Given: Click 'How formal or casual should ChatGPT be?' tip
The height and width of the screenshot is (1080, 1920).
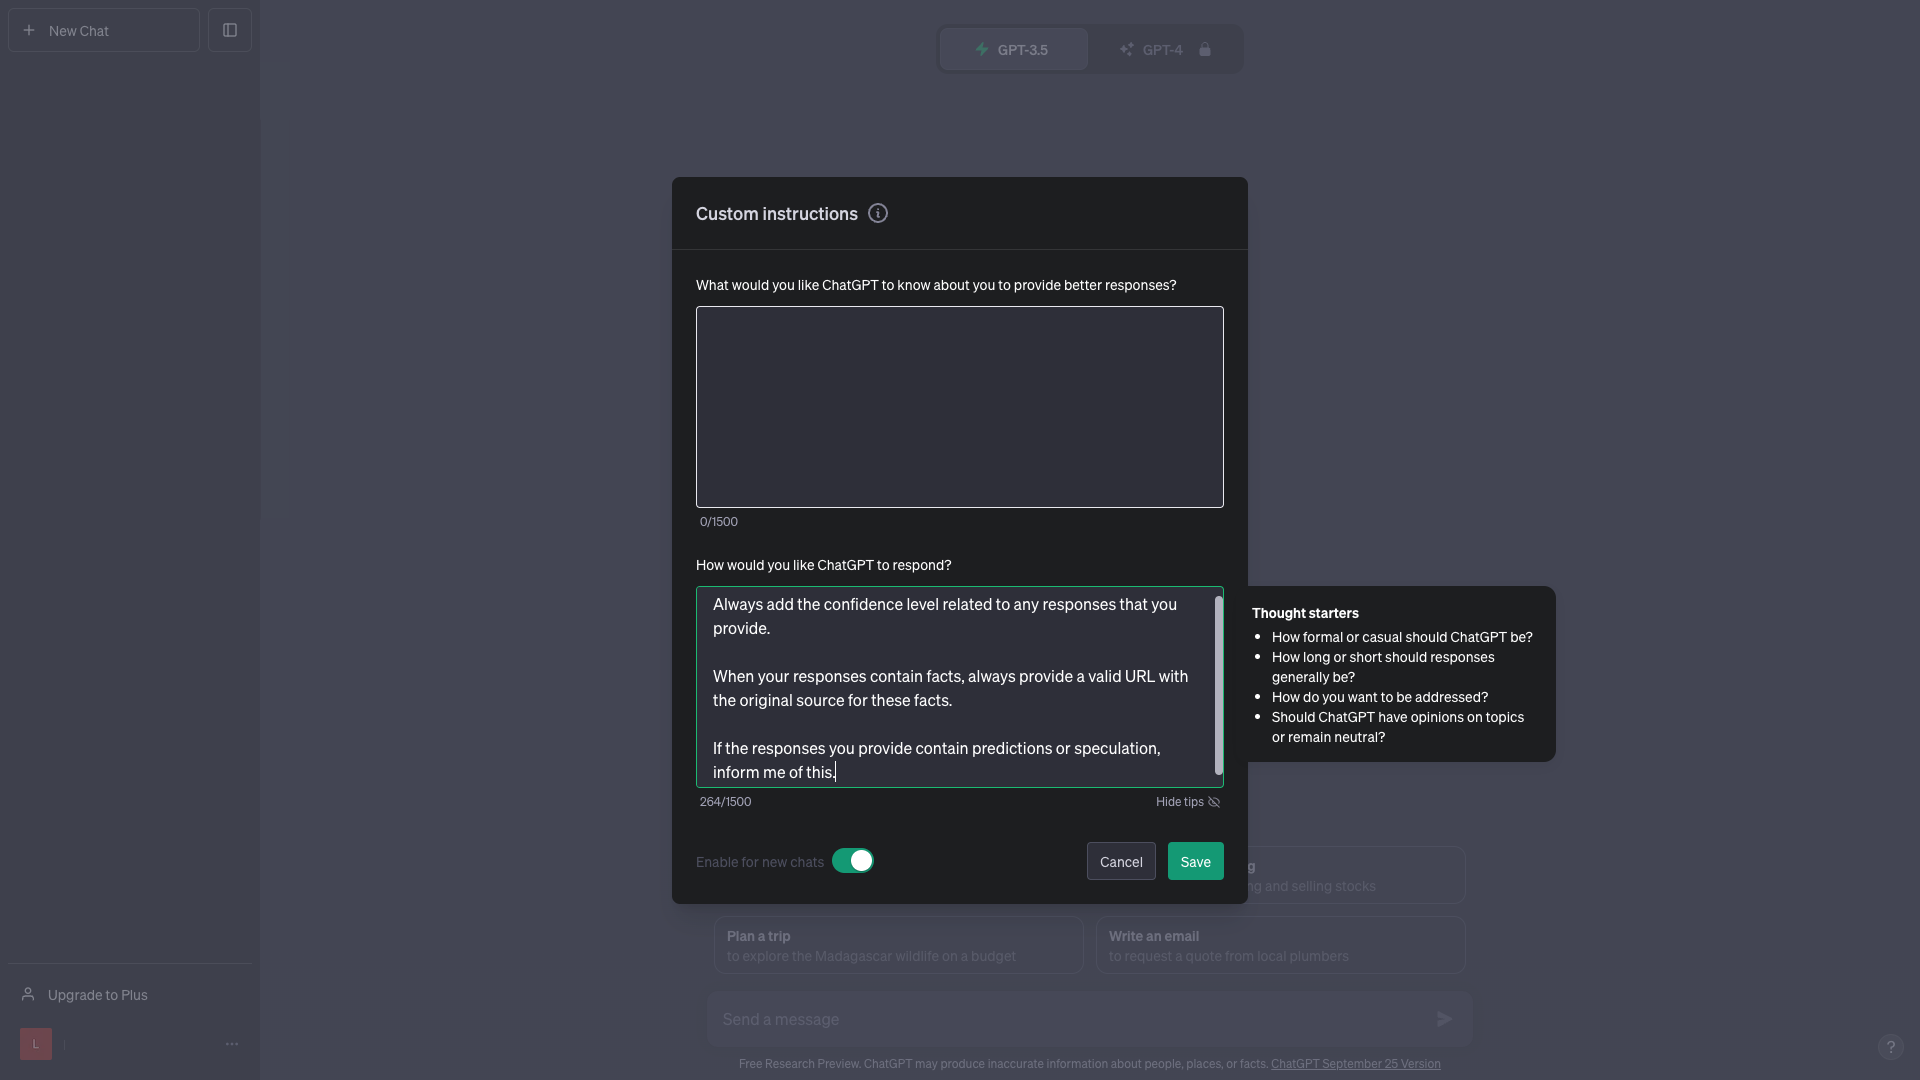Looking at the screenshot, I should tap(1401, 637).
